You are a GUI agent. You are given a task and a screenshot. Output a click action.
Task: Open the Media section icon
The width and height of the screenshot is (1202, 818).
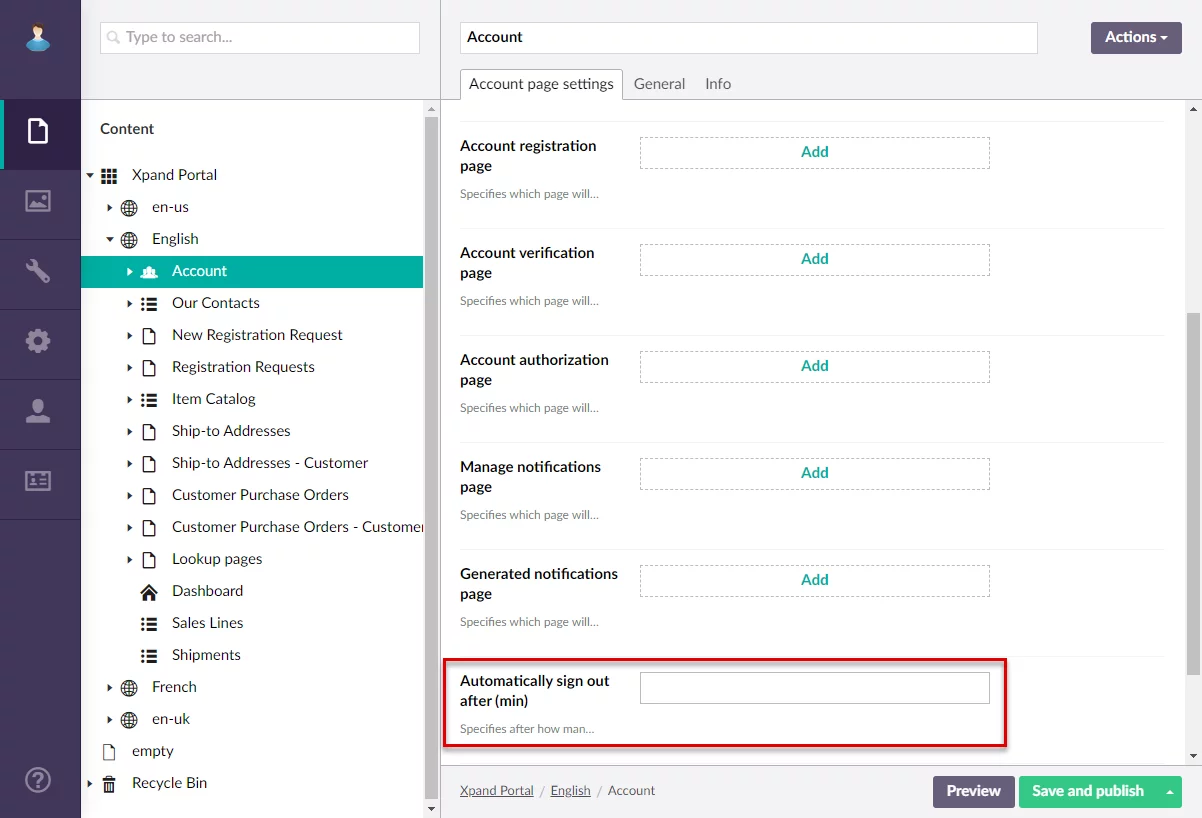(38, 201)
